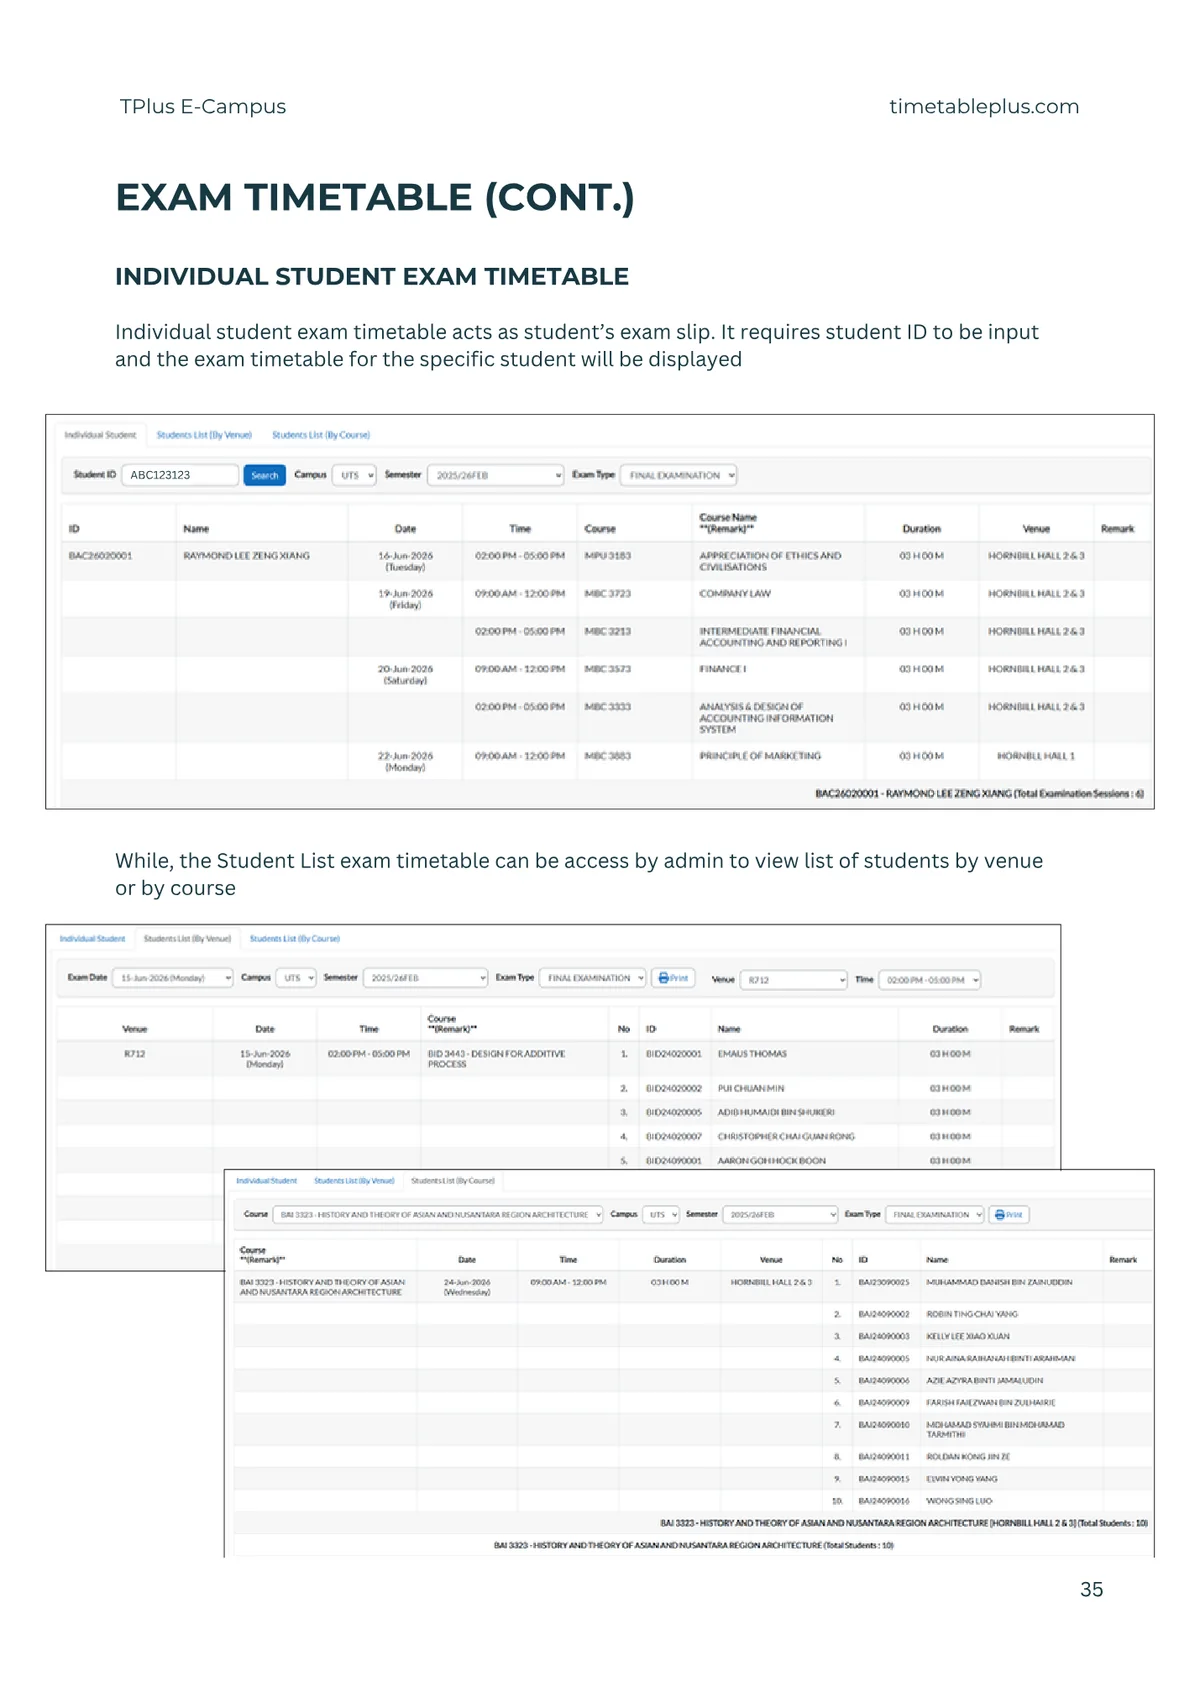Click the TPlus E-Campus header text
Viewport: 1200px width, 1697px height.
tap(203, 106)
